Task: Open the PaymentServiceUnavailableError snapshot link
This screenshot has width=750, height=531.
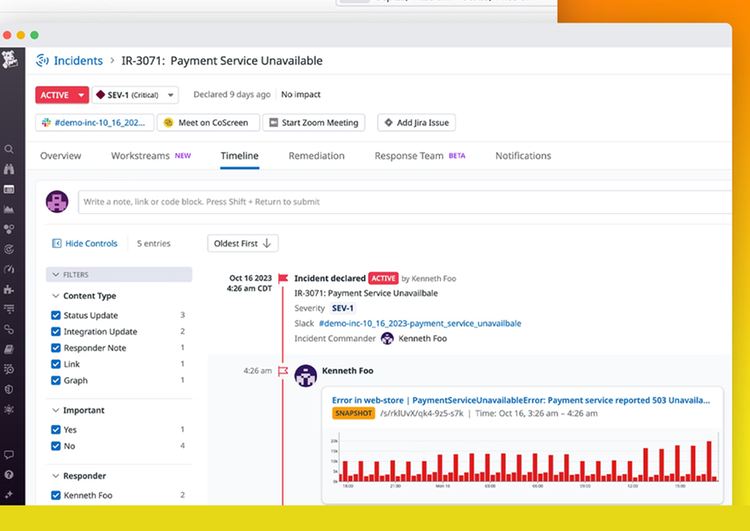Action: (521, 400)
